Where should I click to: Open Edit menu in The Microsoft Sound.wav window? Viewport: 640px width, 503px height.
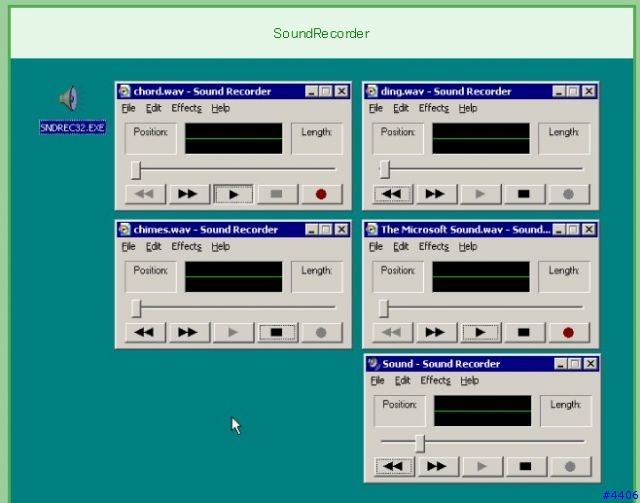click(401, 247)
